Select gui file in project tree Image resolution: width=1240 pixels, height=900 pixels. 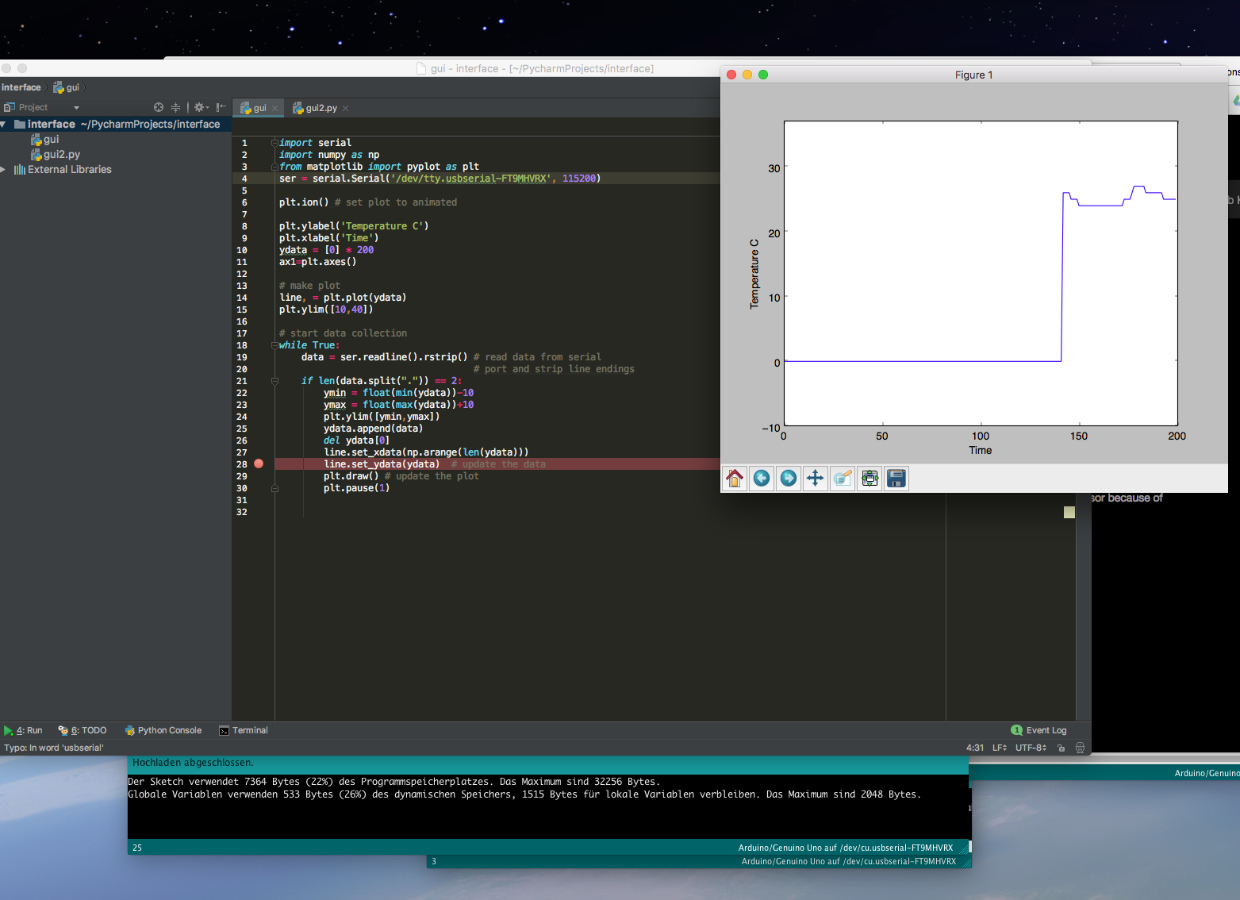tap(44, 140)
